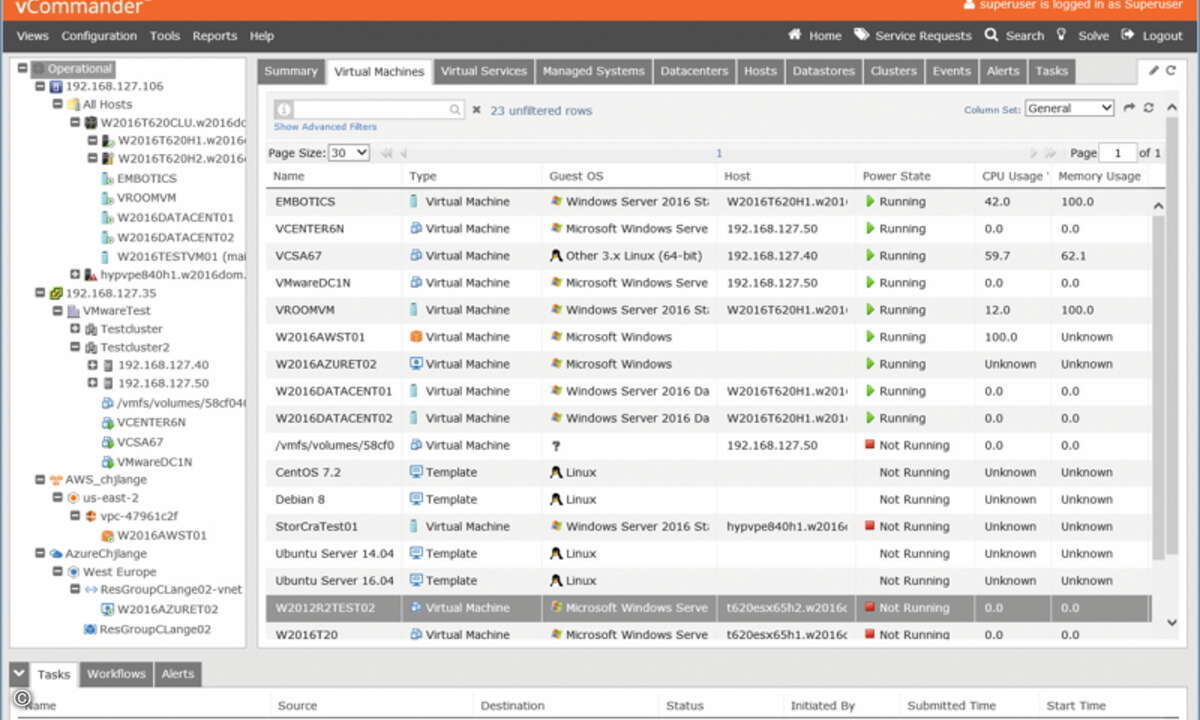The height and width of the screenshot is (720, 1200).
Task: Select the Ubuntu Server 16.04 row name
Action: [x=335, y=580]
